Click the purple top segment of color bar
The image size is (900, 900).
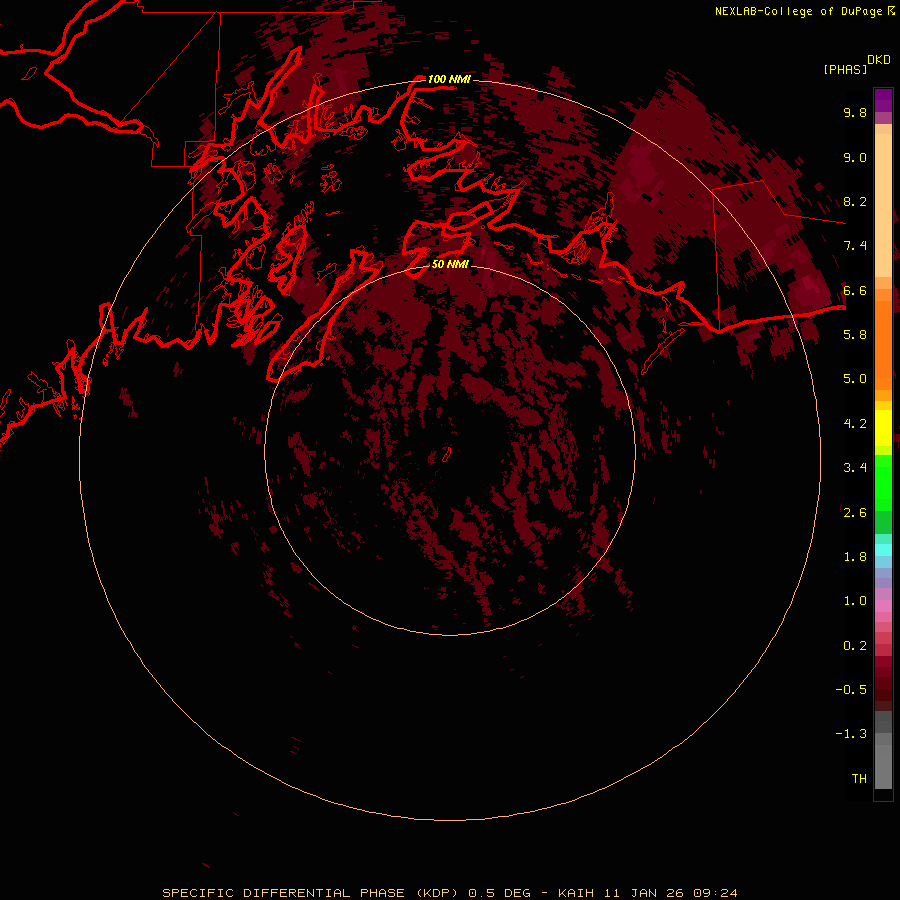coord(883,100)
